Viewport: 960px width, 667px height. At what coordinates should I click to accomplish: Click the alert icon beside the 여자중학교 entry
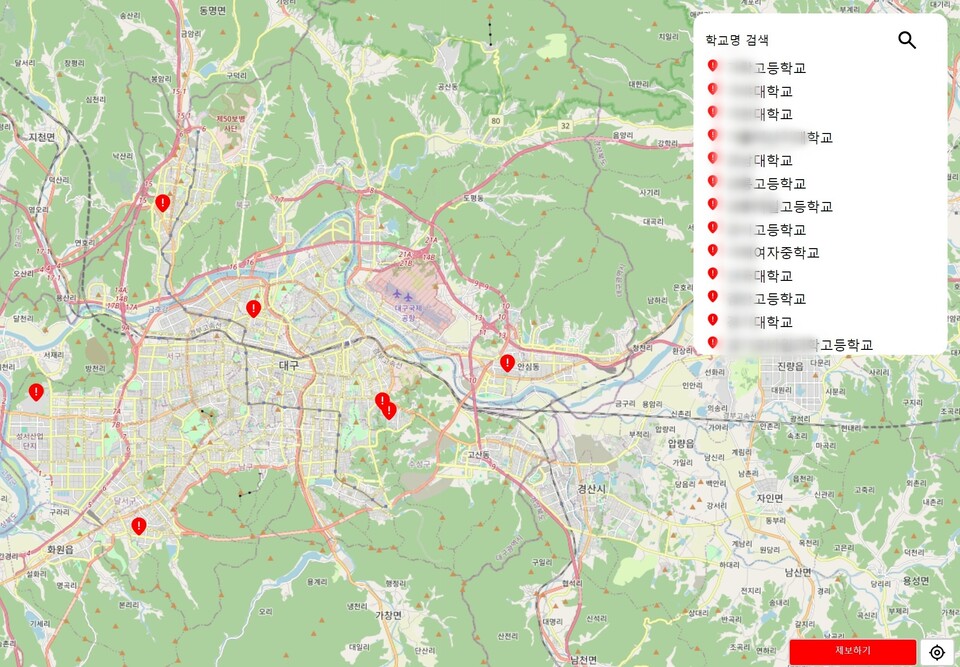point(713,251)
